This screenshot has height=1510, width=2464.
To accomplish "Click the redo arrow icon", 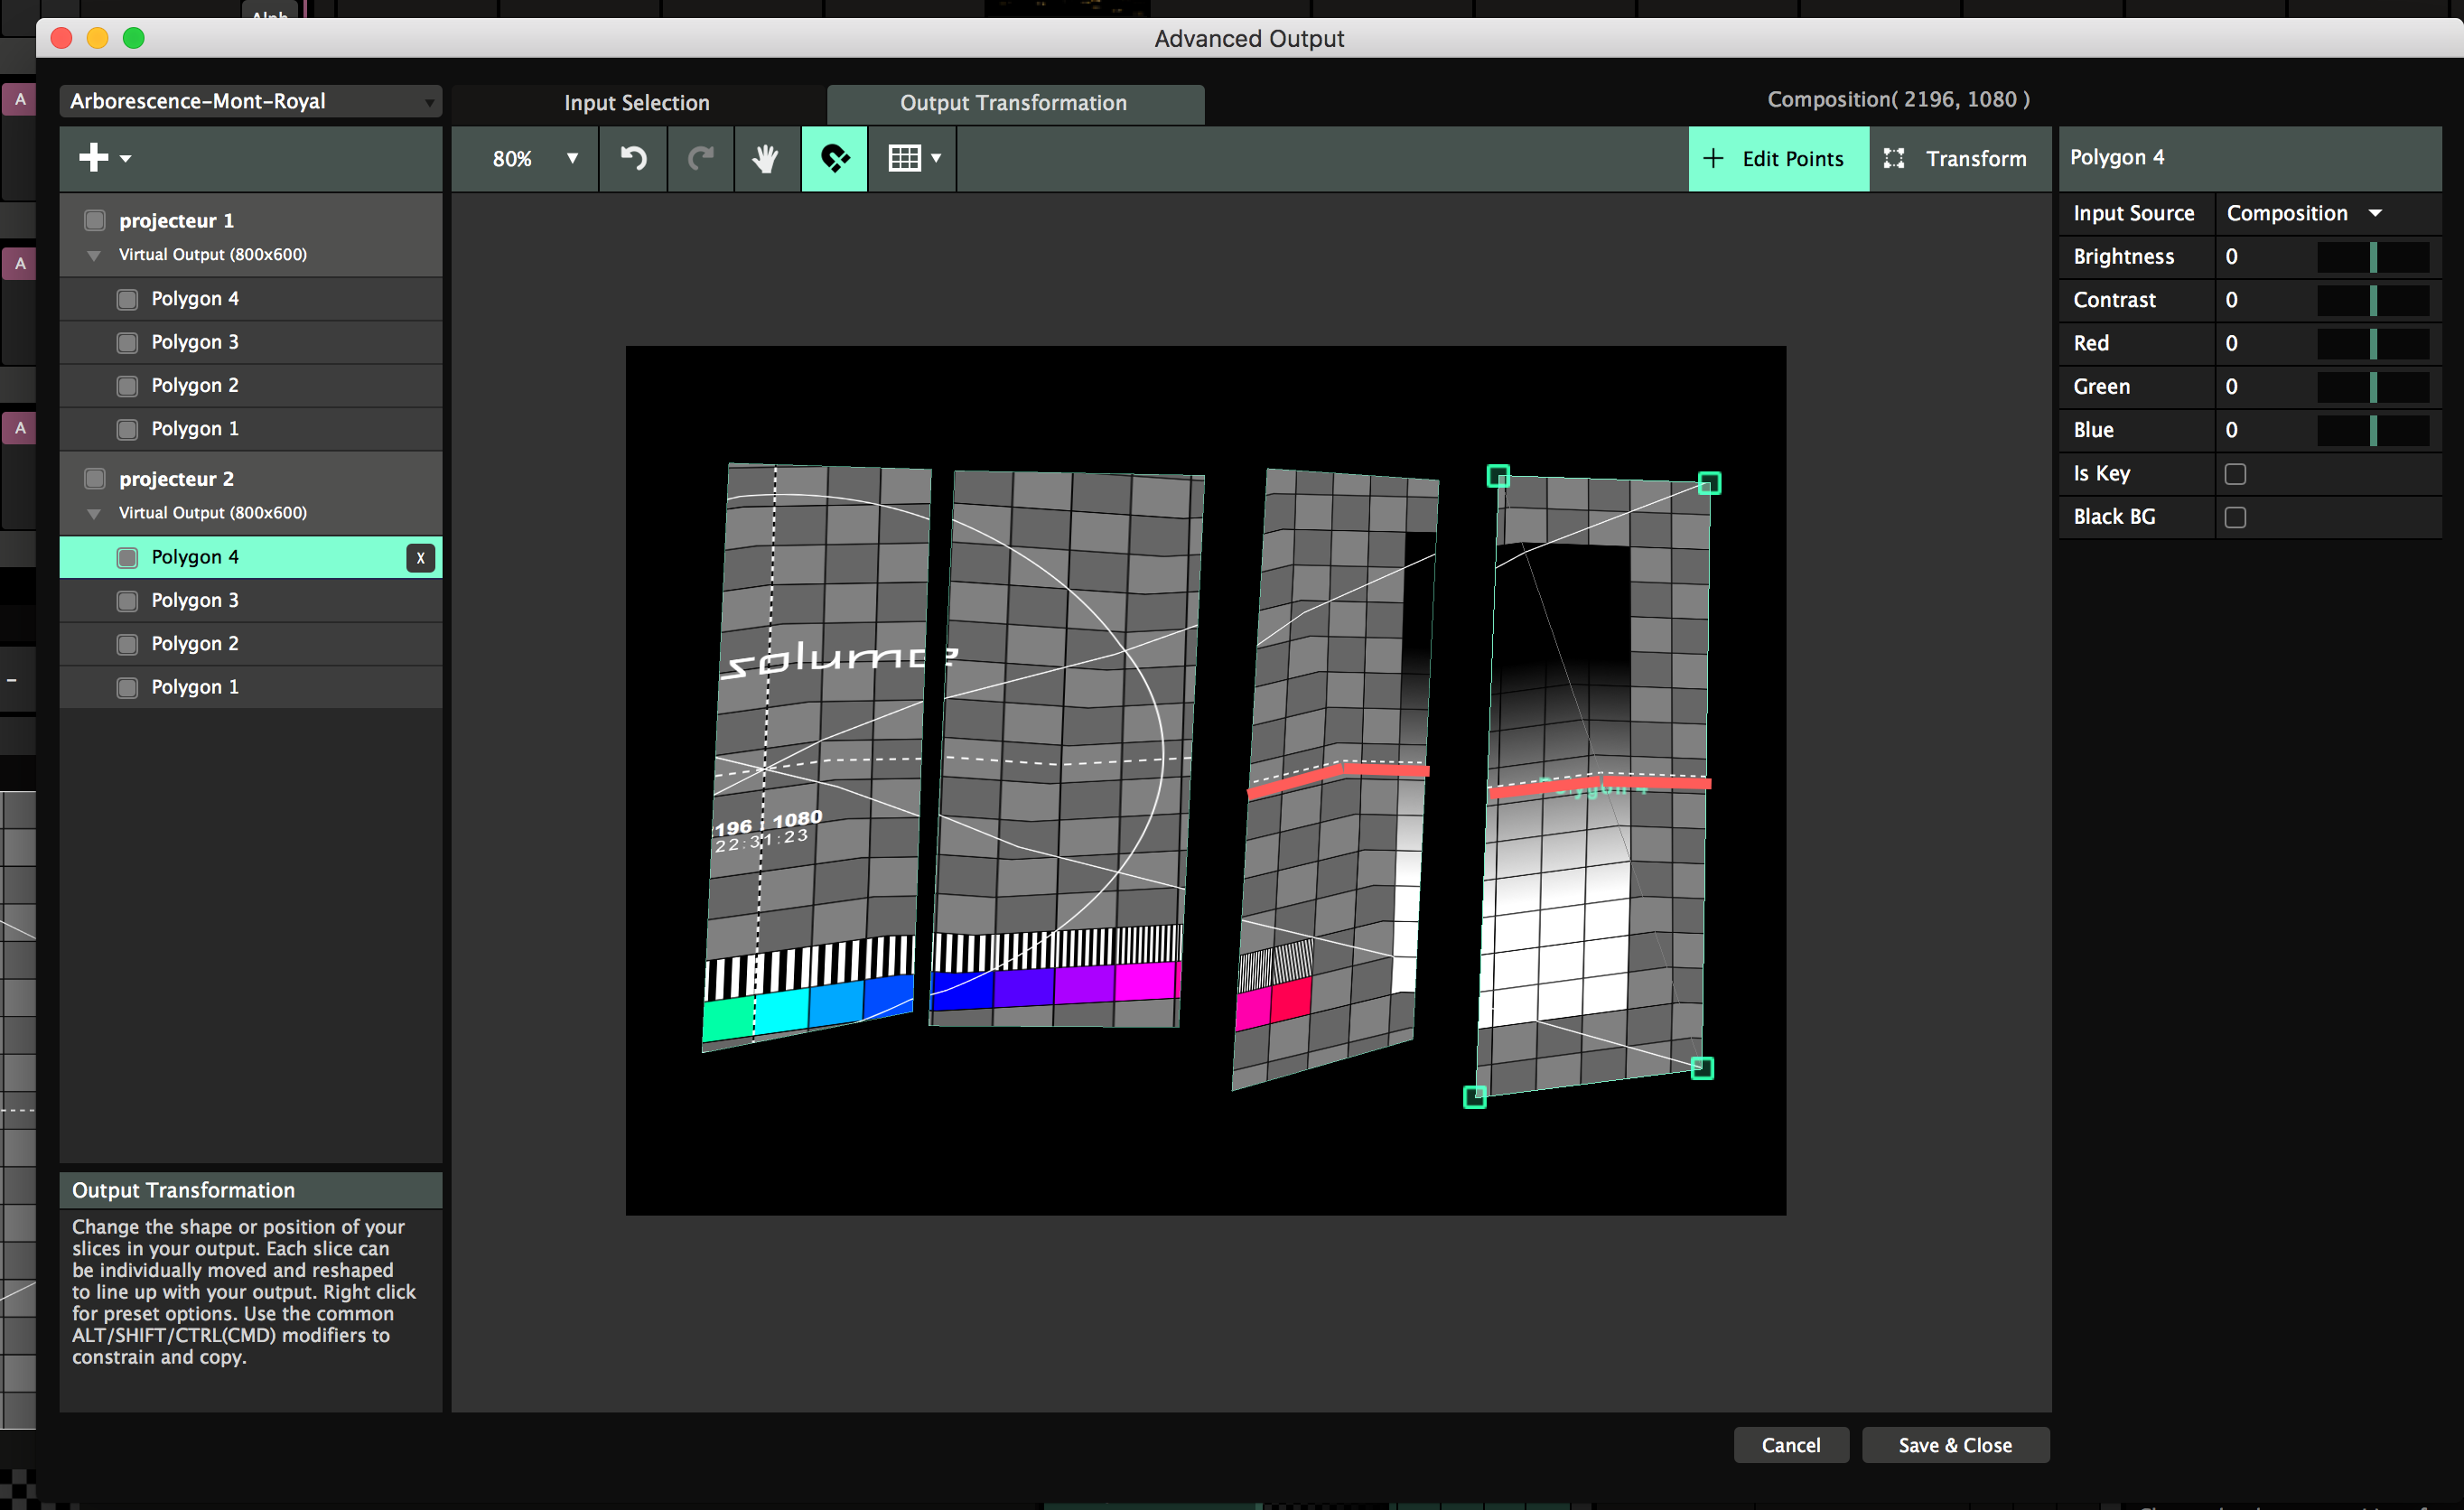I will (700, 158).
